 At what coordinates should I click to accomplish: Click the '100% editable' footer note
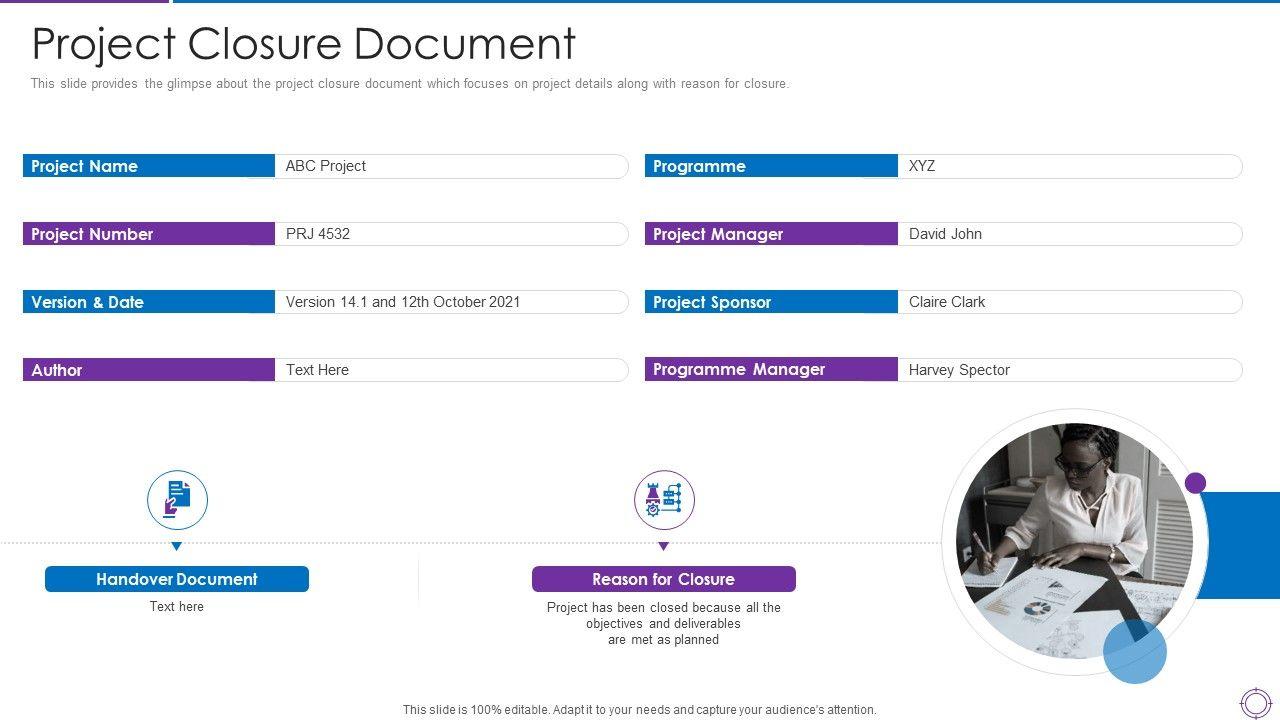(x=640, y=710)
